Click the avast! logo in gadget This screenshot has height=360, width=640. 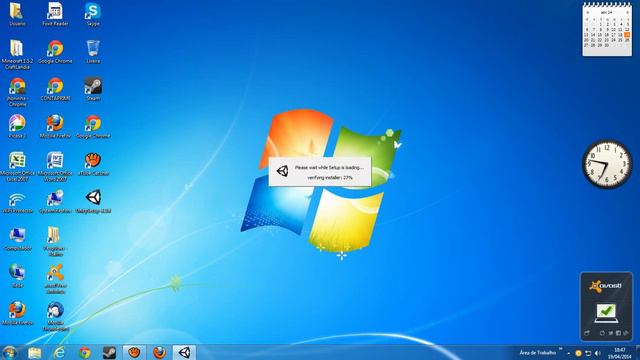606,286
